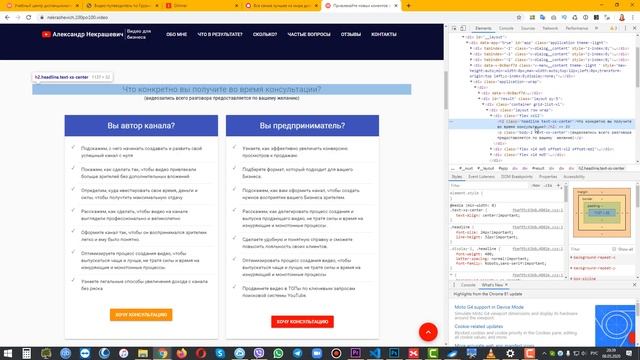Viewport: 640px width, 360px height.
Task: Click the YouTube logo in the site header
Action: tap(46, 34)
